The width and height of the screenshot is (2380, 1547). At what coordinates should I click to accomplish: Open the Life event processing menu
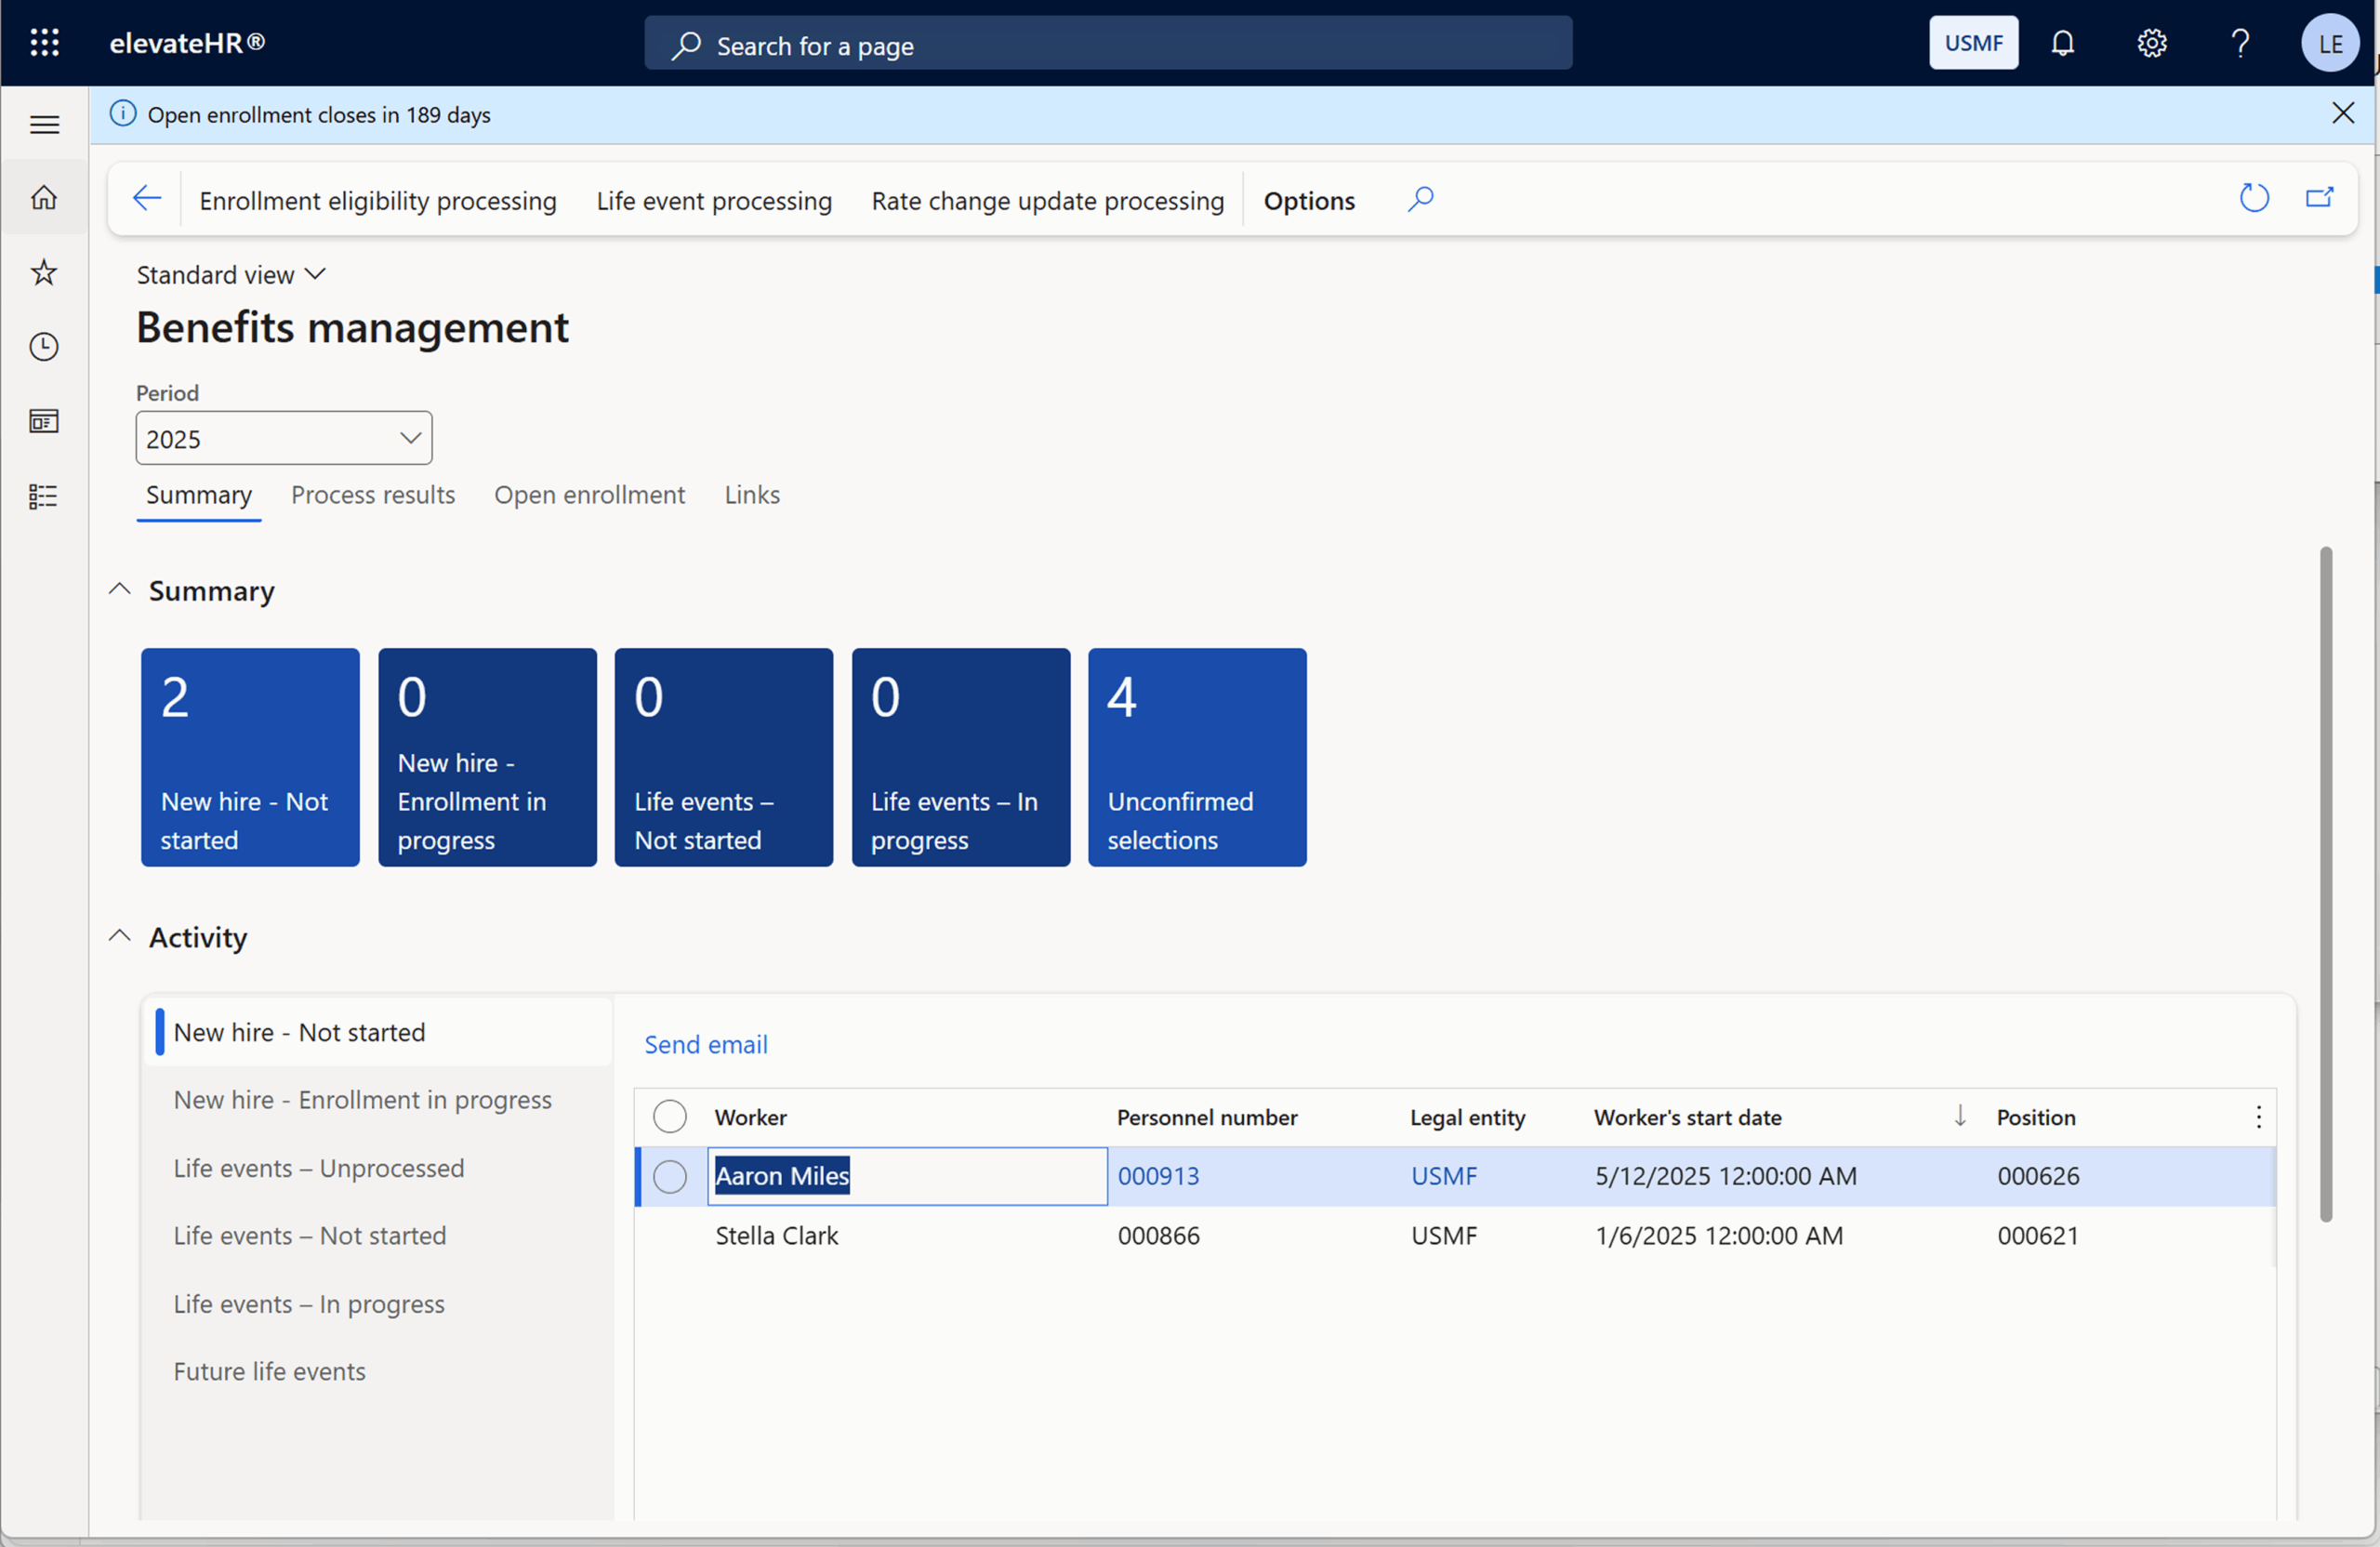[713, 200]
